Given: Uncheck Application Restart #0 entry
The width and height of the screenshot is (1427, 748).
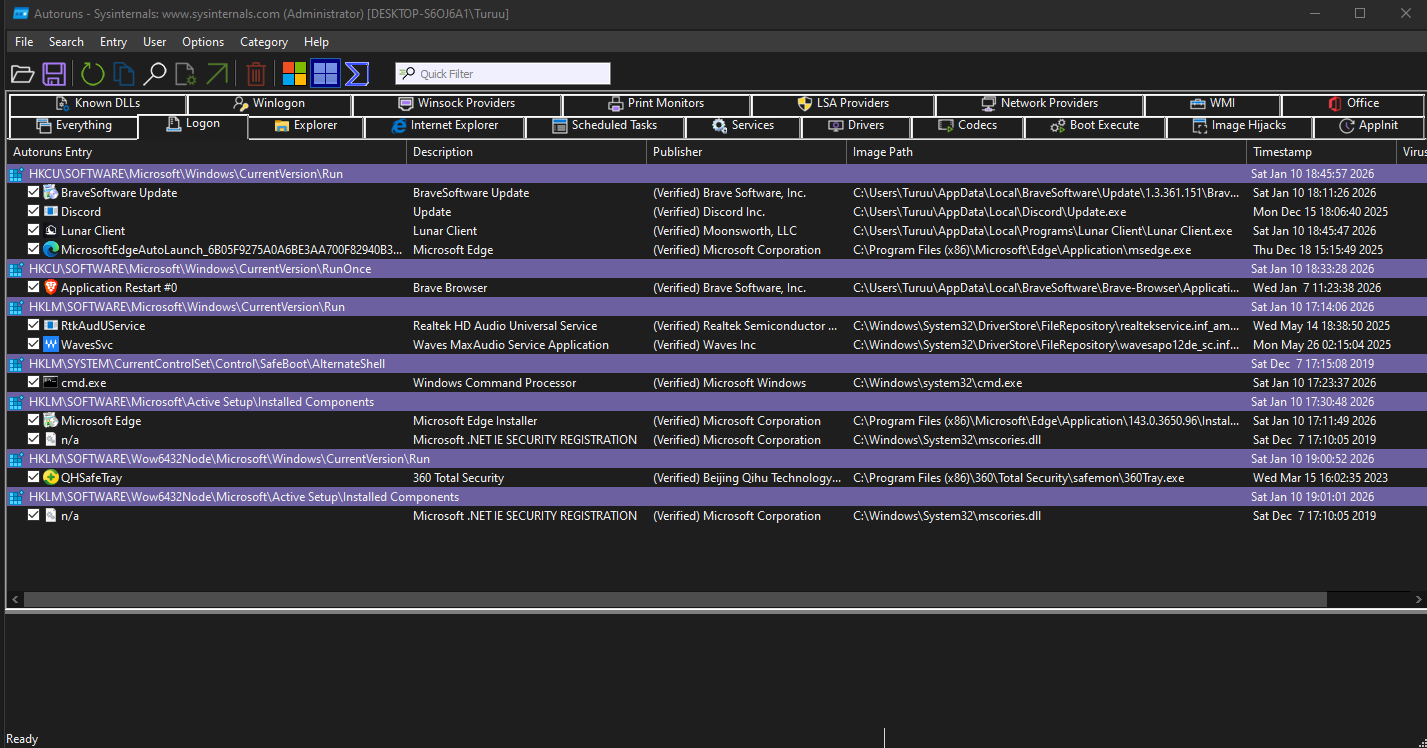Looking at the screenshot, I should click(34, 288).
